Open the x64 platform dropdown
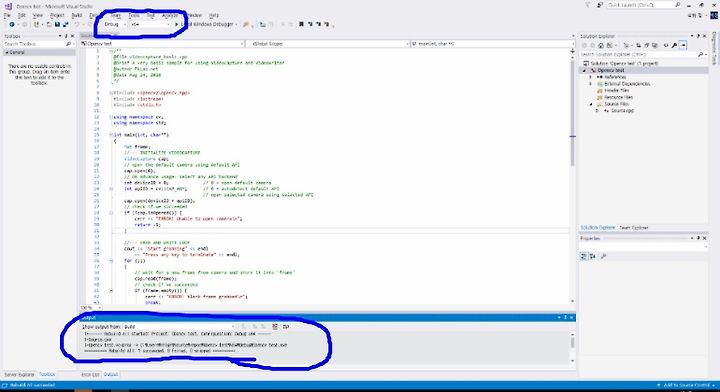Viewport: 720px width, 392px height. pyautogui.click(x=150, y=24)
